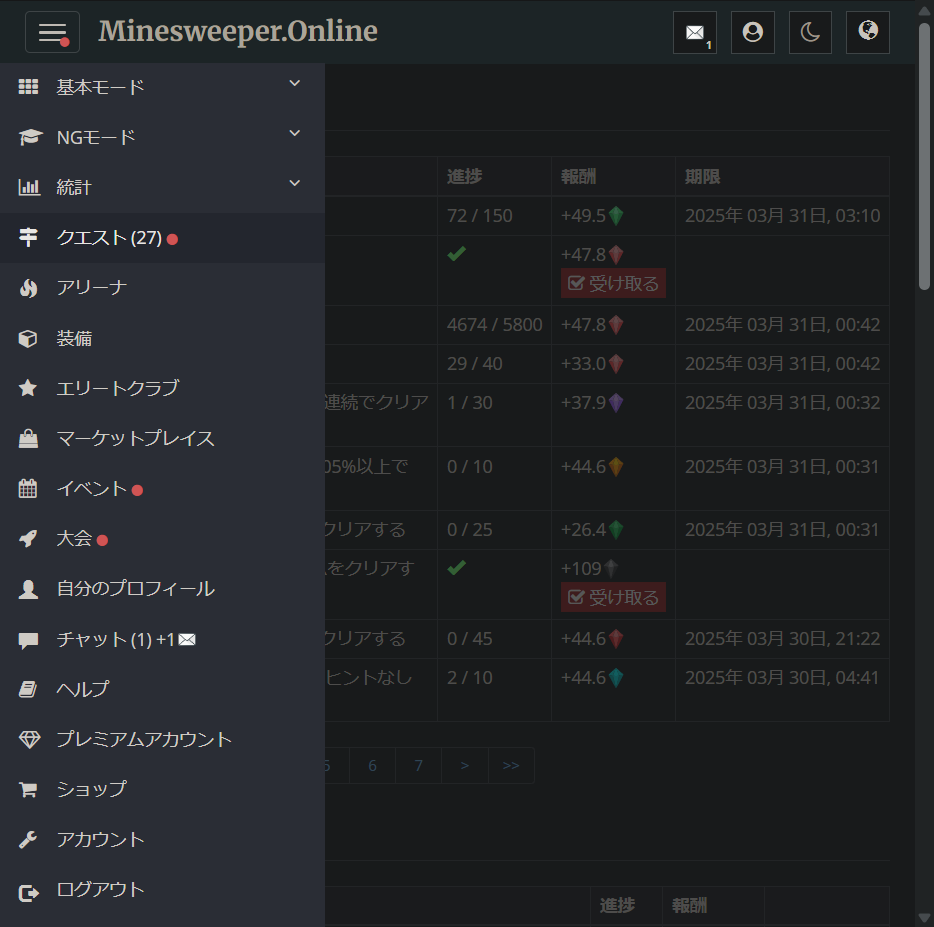Select the エリートクラブ star icon
Image resolution: width=934 pixels, height=927 pixels.
coord(29,388)
